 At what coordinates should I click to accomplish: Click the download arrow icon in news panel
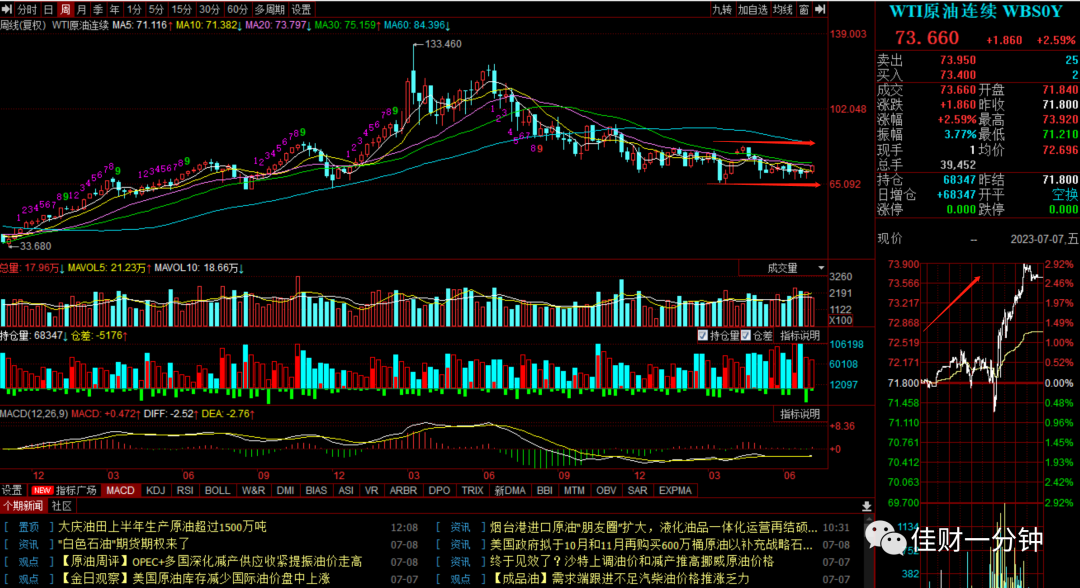pos(866,506)
